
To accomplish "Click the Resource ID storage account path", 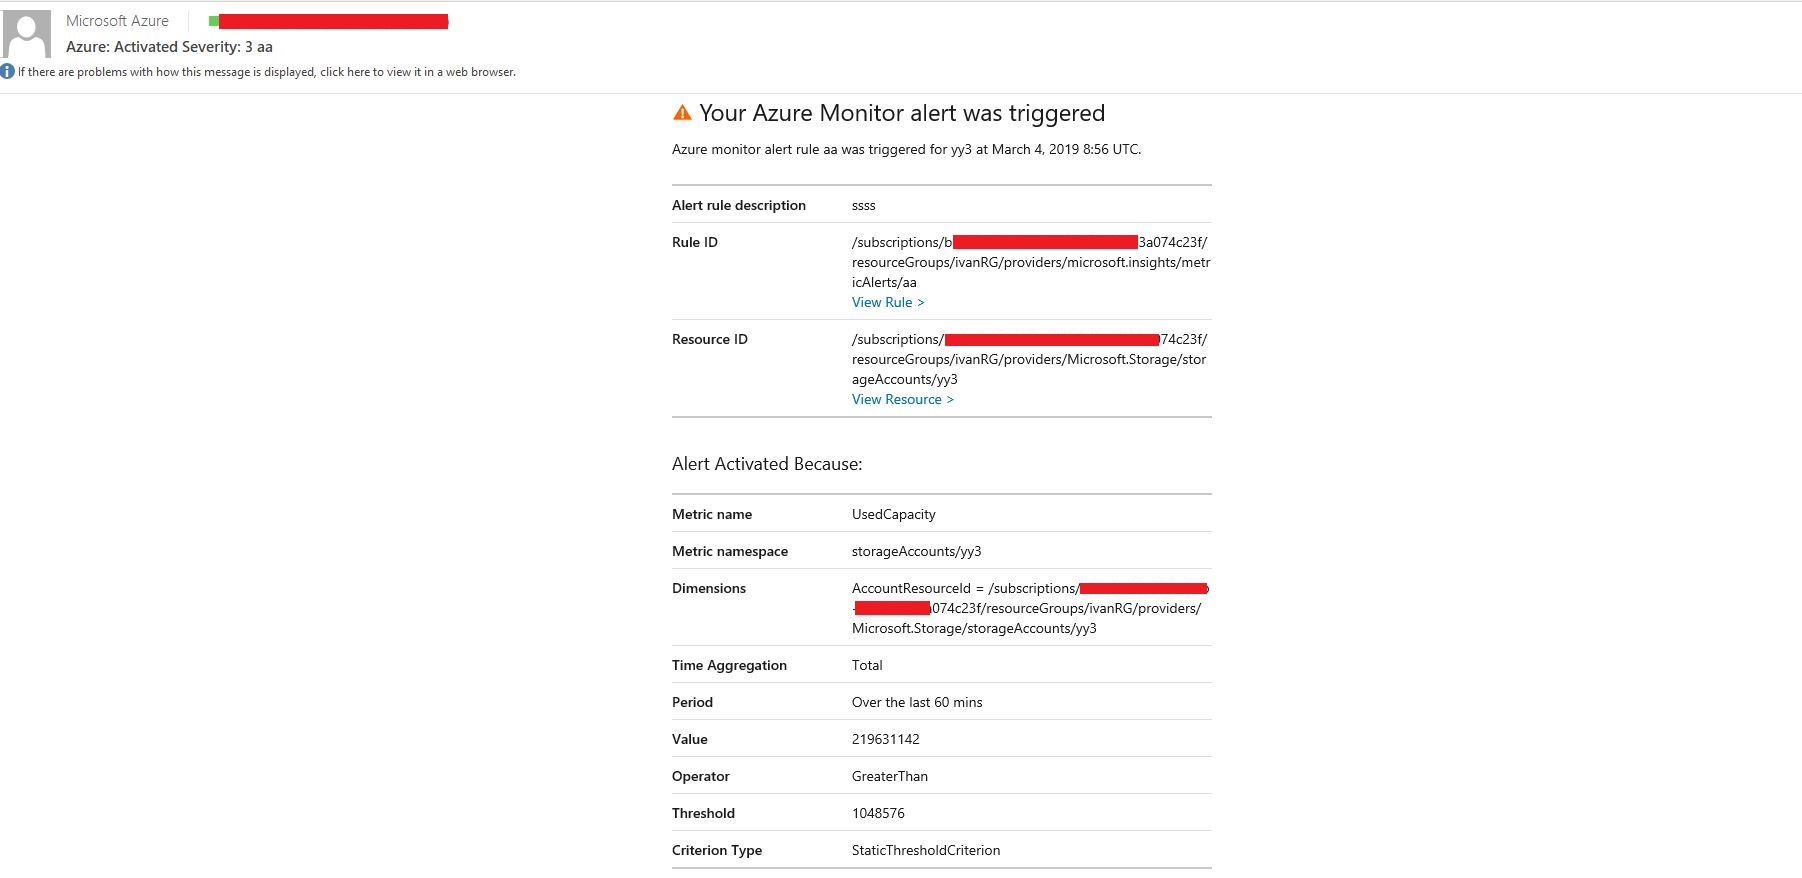I will (1028, 359).
